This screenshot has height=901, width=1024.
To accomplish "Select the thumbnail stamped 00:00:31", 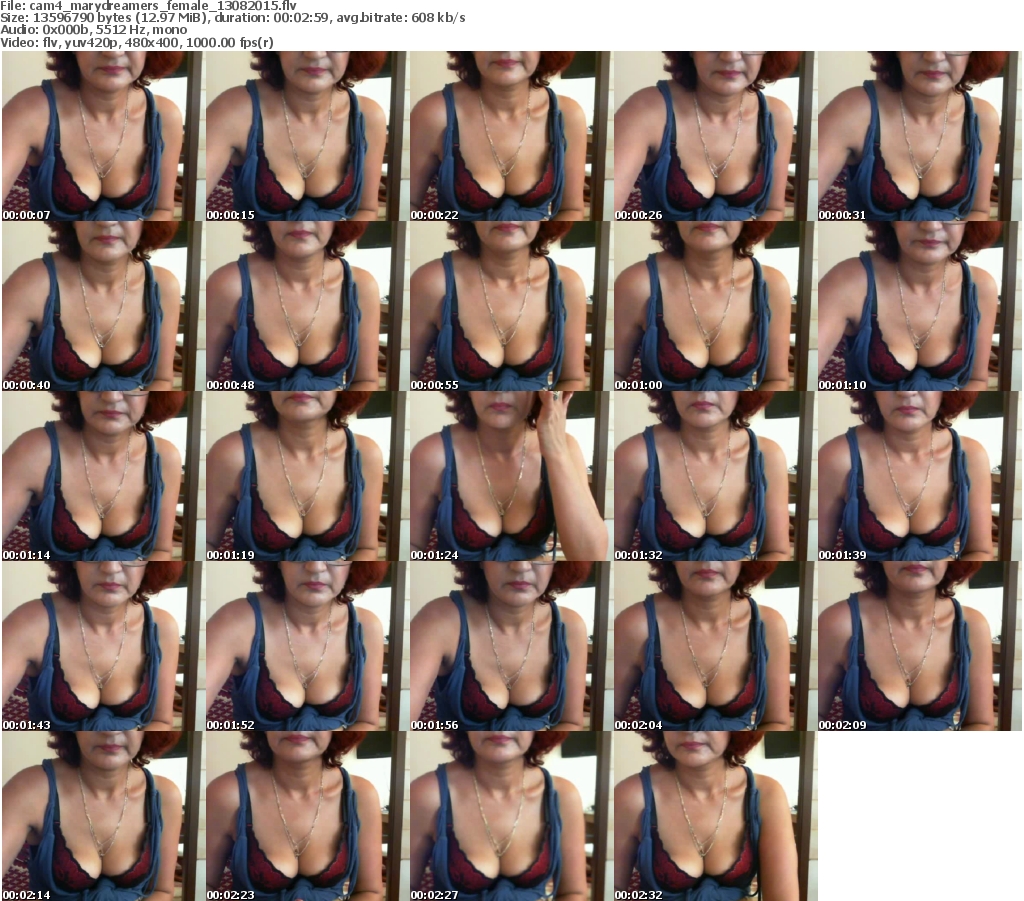I will click(918, 136).
